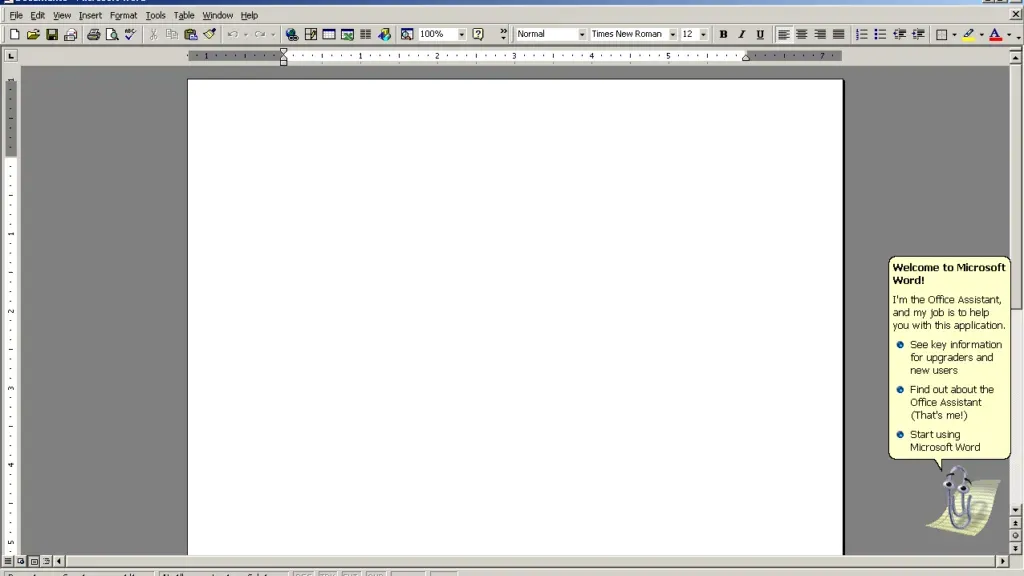Open the Table menu

184,15
